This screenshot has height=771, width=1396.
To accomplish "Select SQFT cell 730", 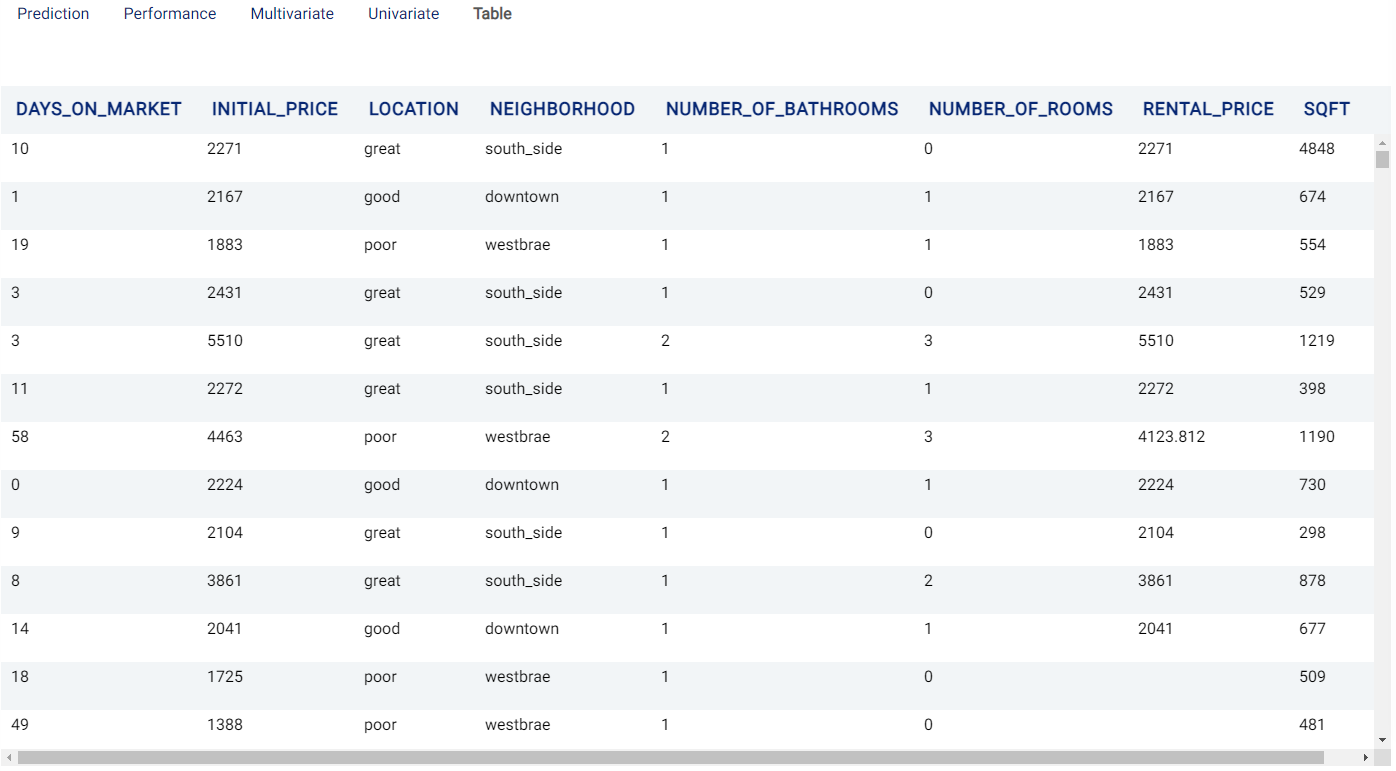I will pos(1313,485).
